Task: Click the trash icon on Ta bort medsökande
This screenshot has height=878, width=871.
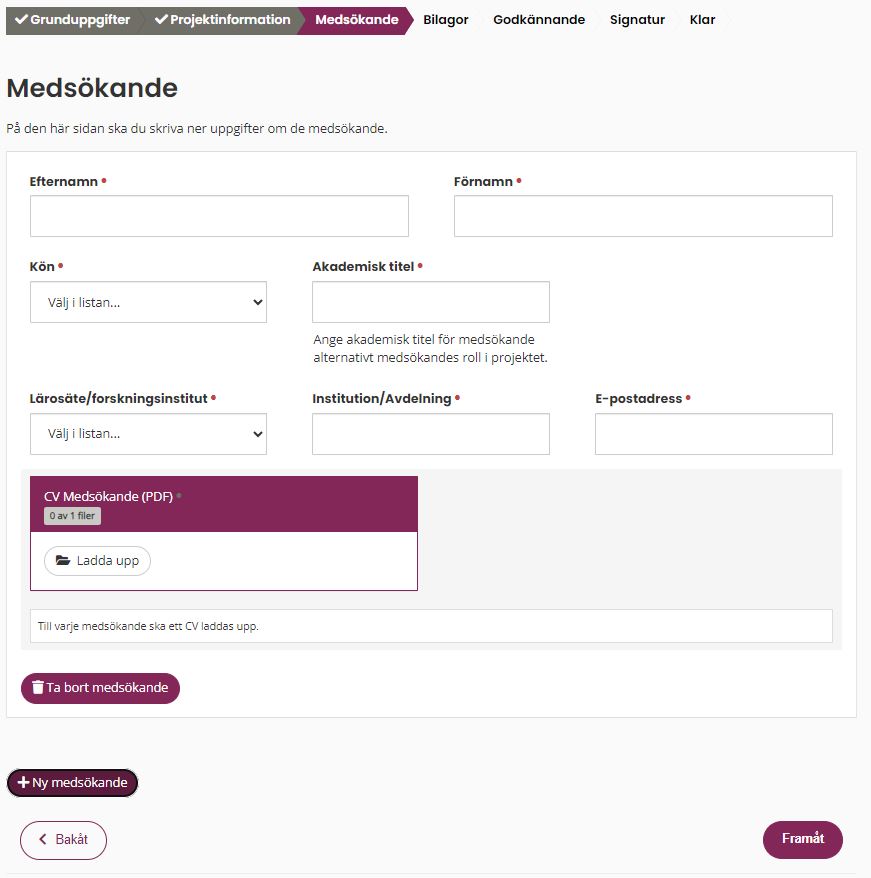Action: [x=38, y=687]
